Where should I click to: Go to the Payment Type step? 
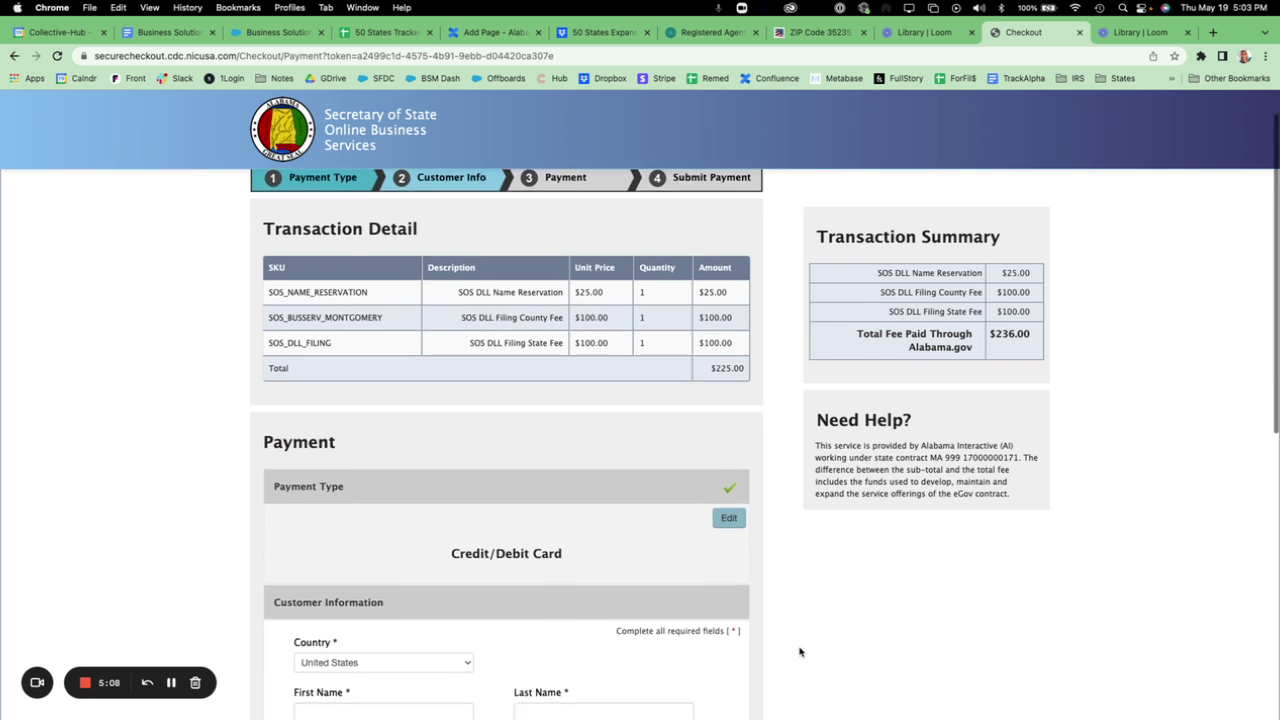click(313, 178)
